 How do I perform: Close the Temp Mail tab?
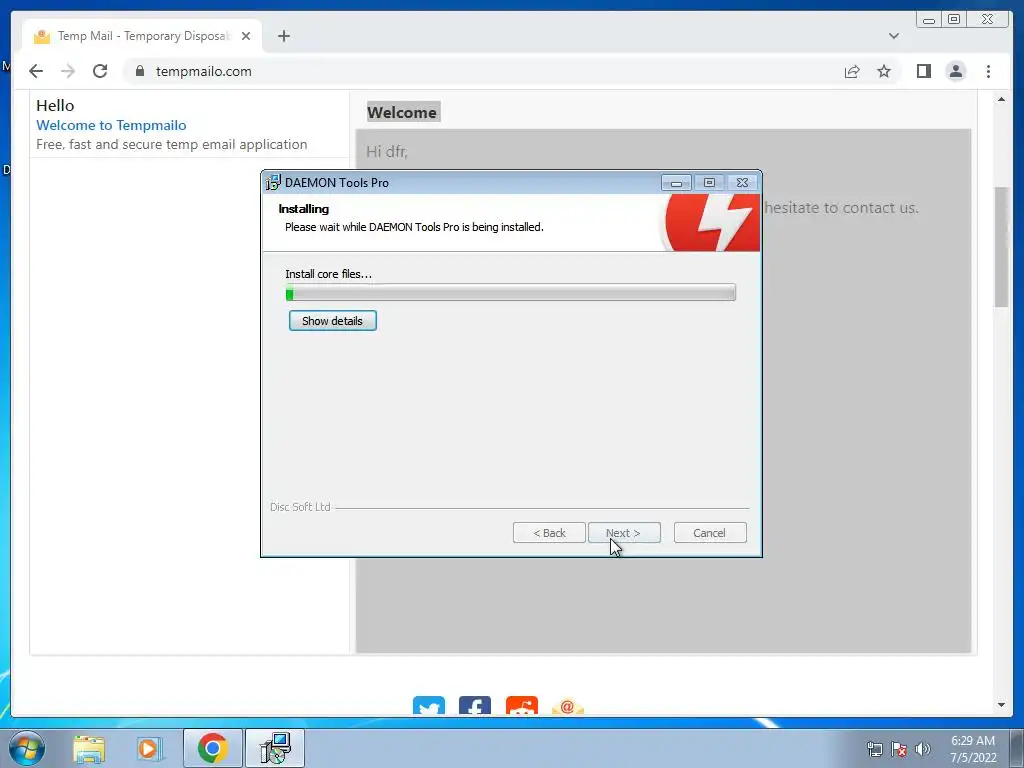pyautogui.click(x=246, y=36)
